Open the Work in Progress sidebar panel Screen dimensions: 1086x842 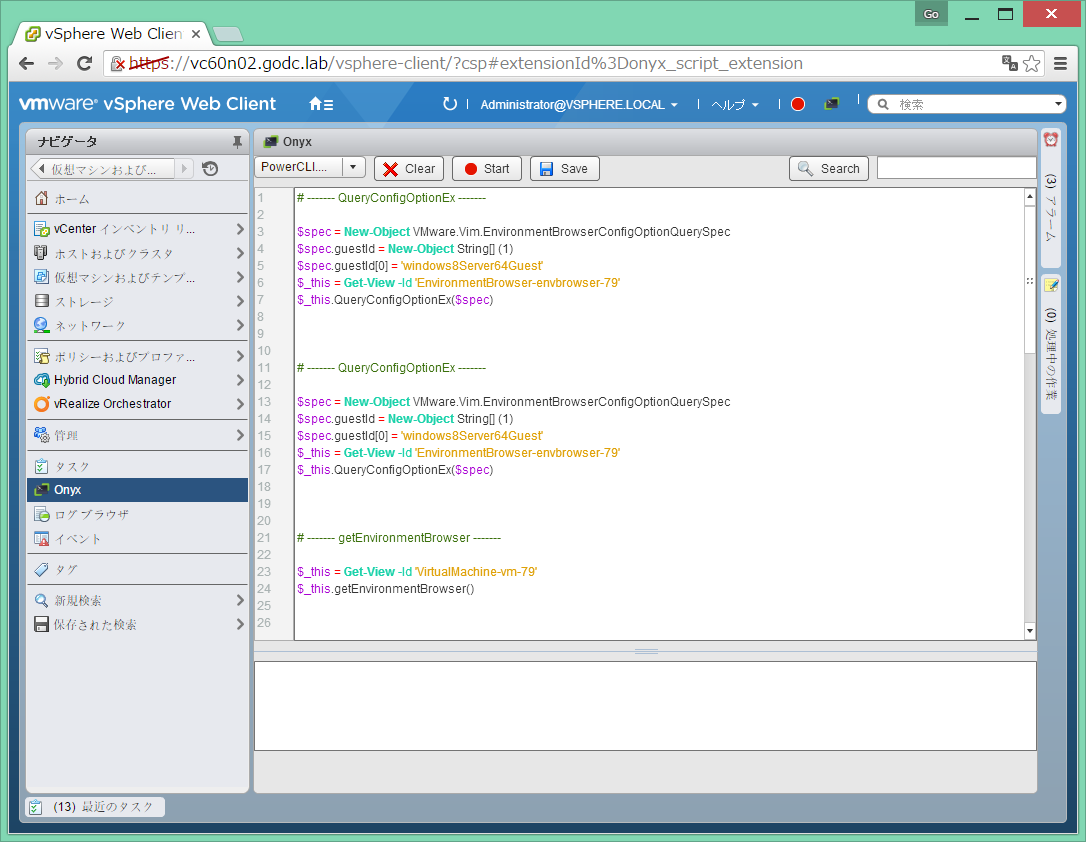[1051, 344]
